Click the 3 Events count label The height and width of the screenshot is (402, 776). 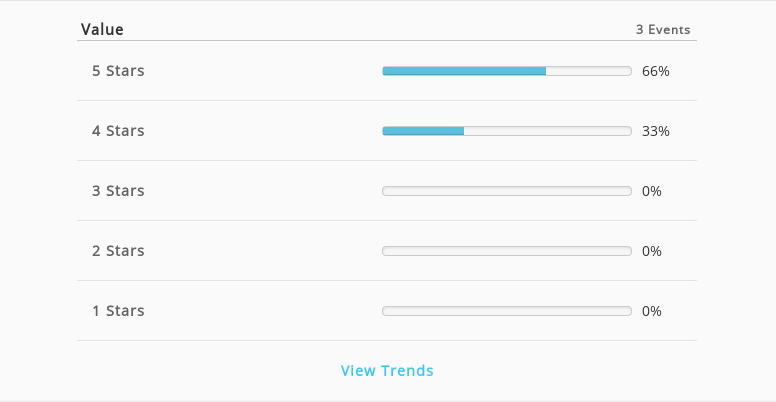(663, 30)
